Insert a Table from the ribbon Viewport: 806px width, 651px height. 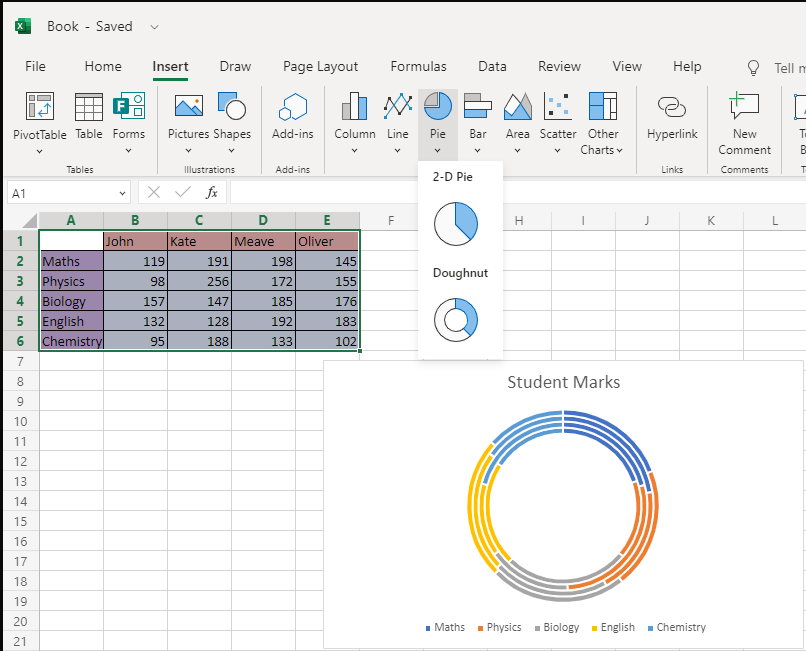(x=89, y=115)
